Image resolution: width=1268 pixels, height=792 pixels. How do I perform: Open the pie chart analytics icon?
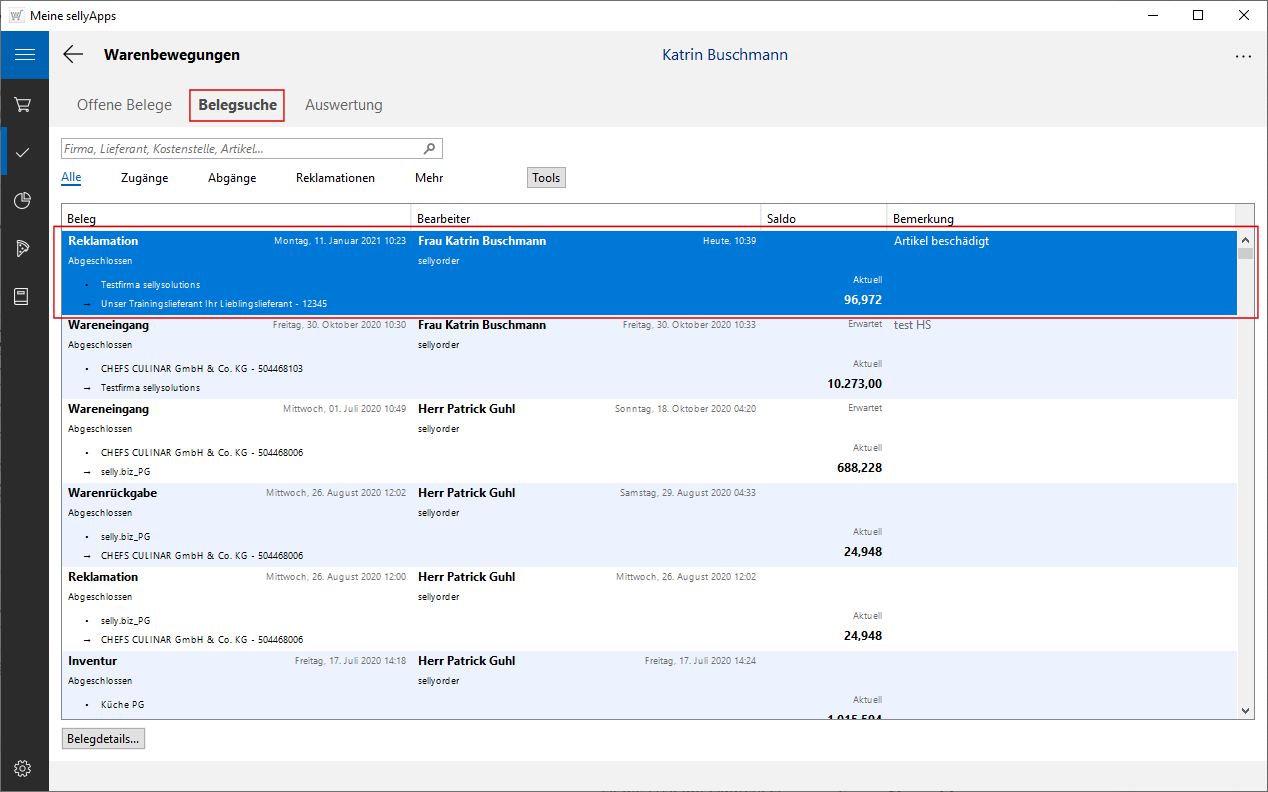23,201
